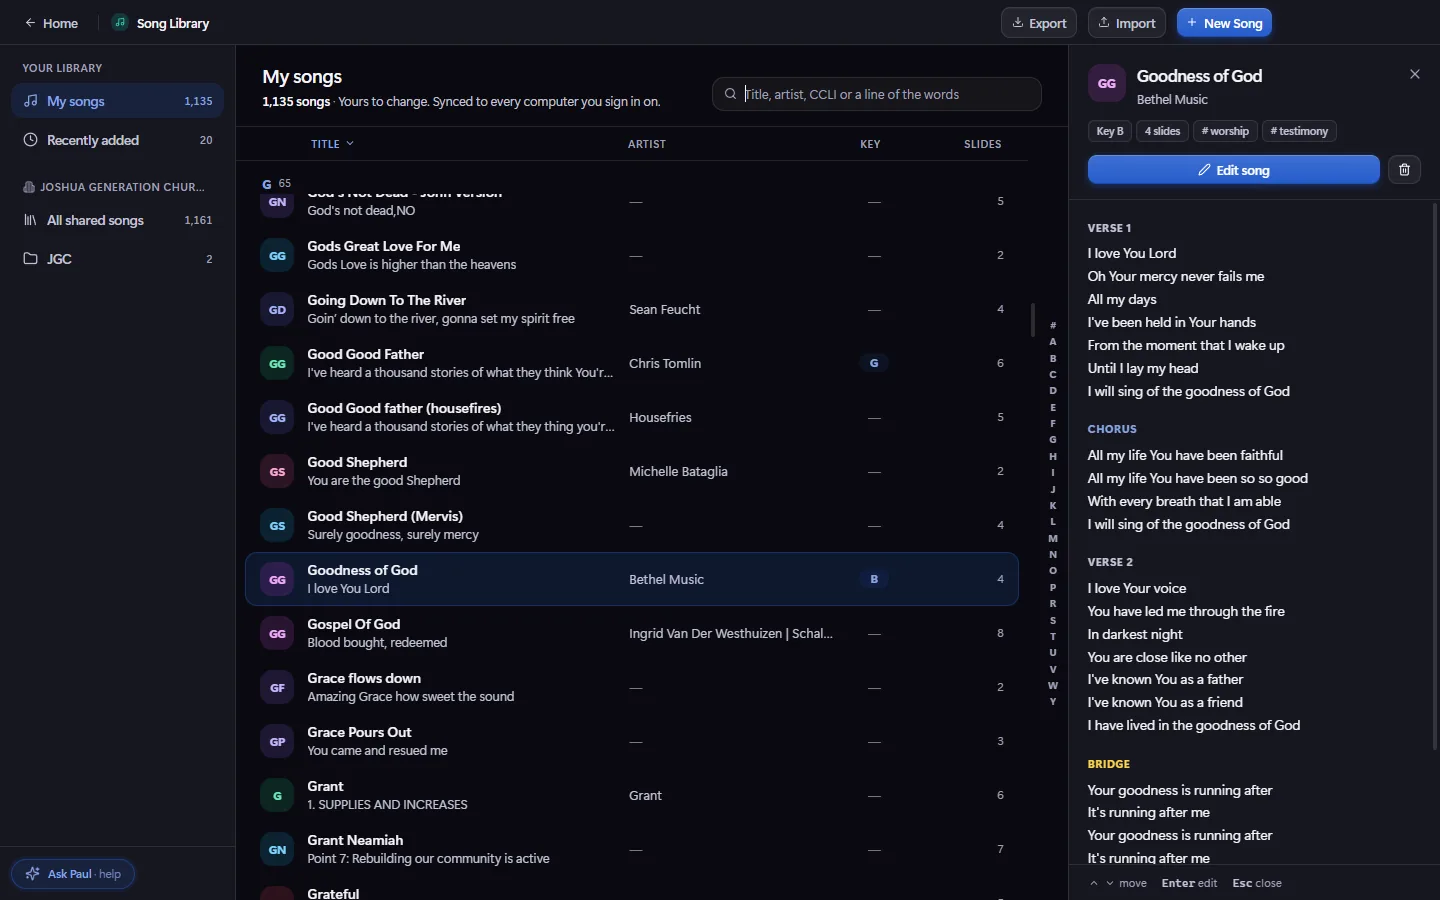The image size is (1440, 900).
Task: Delete song using the trash icon
Action: click(1404, 170)
